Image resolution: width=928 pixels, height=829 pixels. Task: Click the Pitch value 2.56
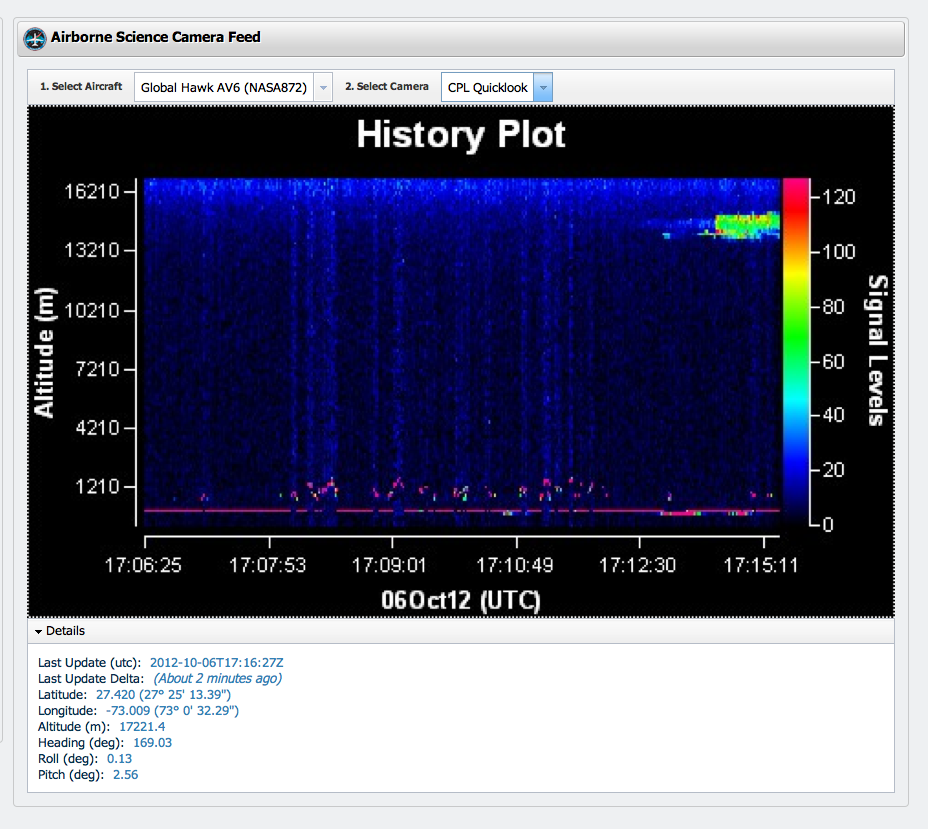125,775
